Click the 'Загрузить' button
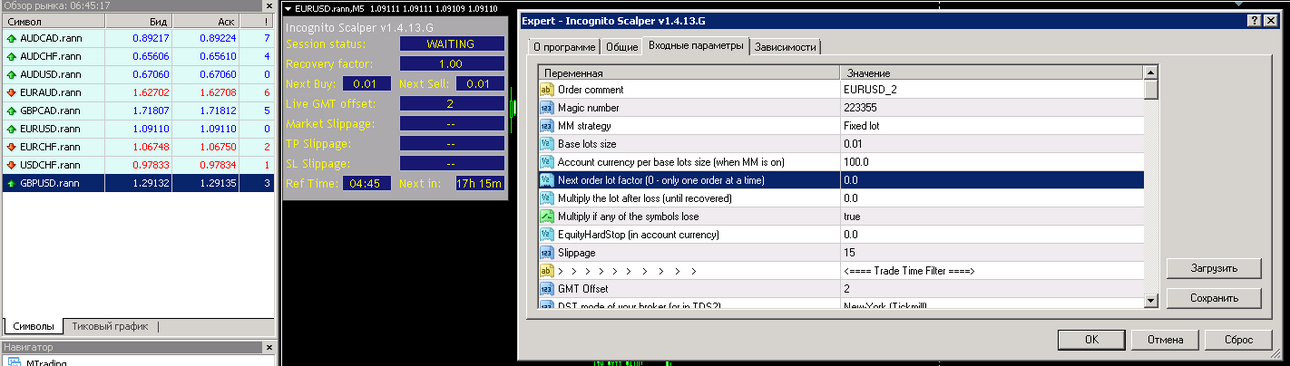This screenshot has width=1290, height=366. (1214, 268)
